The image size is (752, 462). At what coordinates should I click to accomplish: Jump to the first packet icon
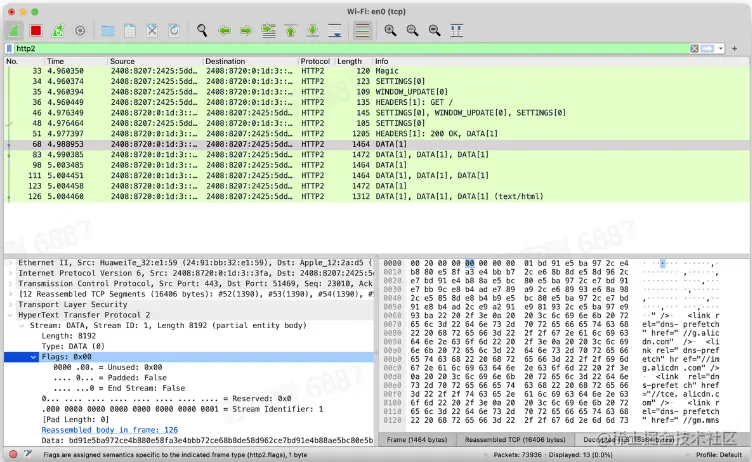290,31
